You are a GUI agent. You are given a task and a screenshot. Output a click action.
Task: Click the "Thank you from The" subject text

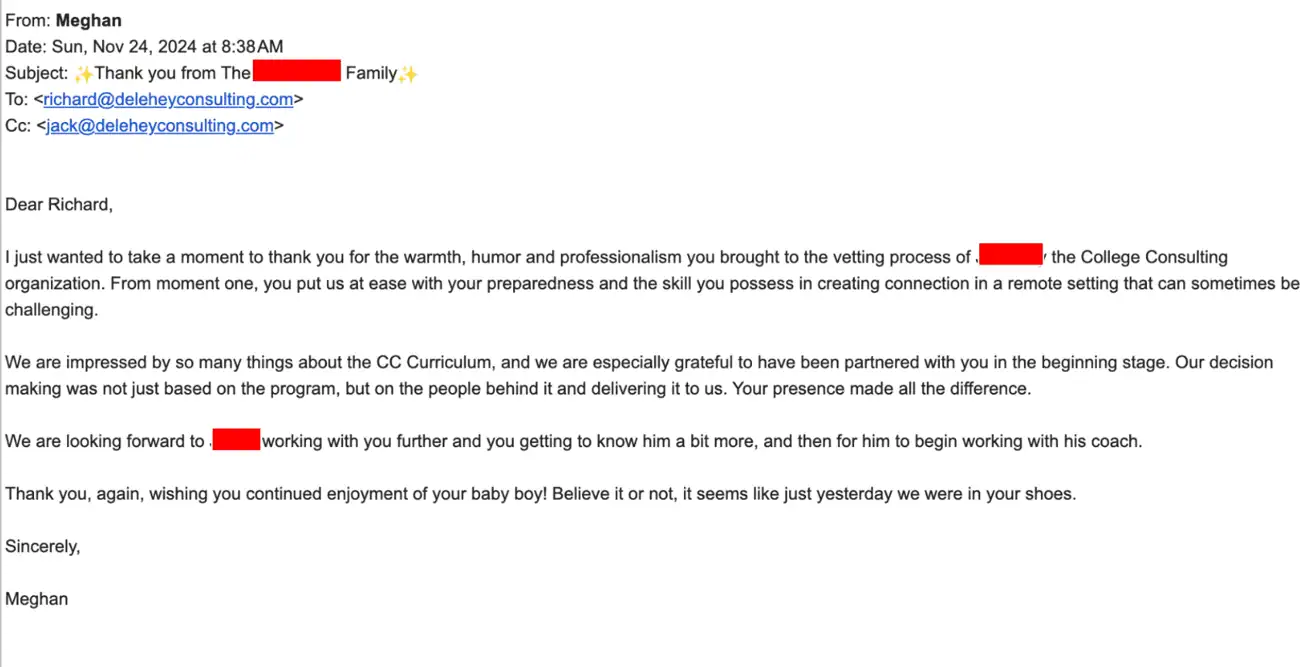coord(172,73)
